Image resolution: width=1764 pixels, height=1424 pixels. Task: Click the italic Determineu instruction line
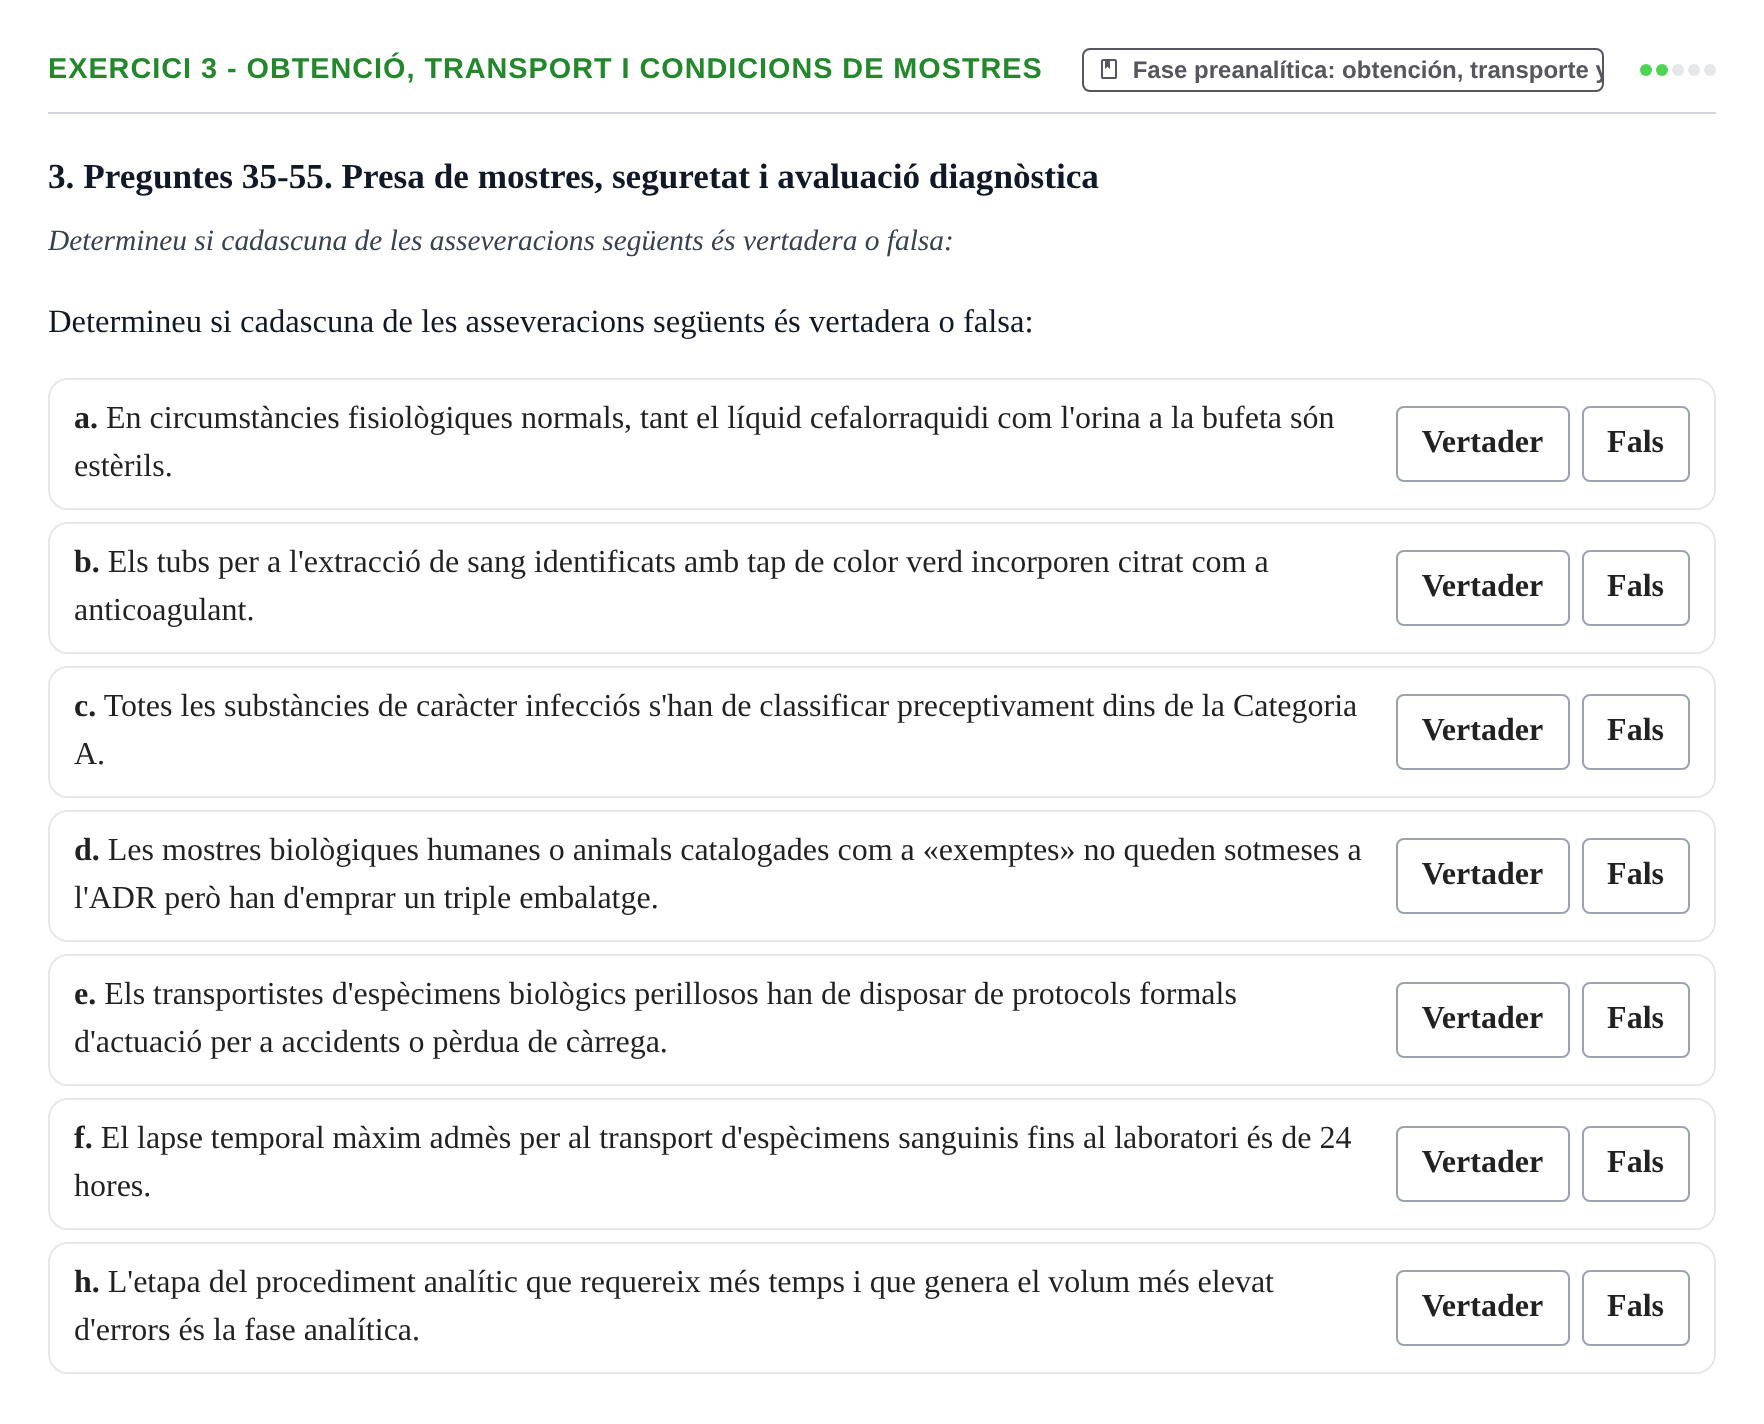tap(500, 241)
